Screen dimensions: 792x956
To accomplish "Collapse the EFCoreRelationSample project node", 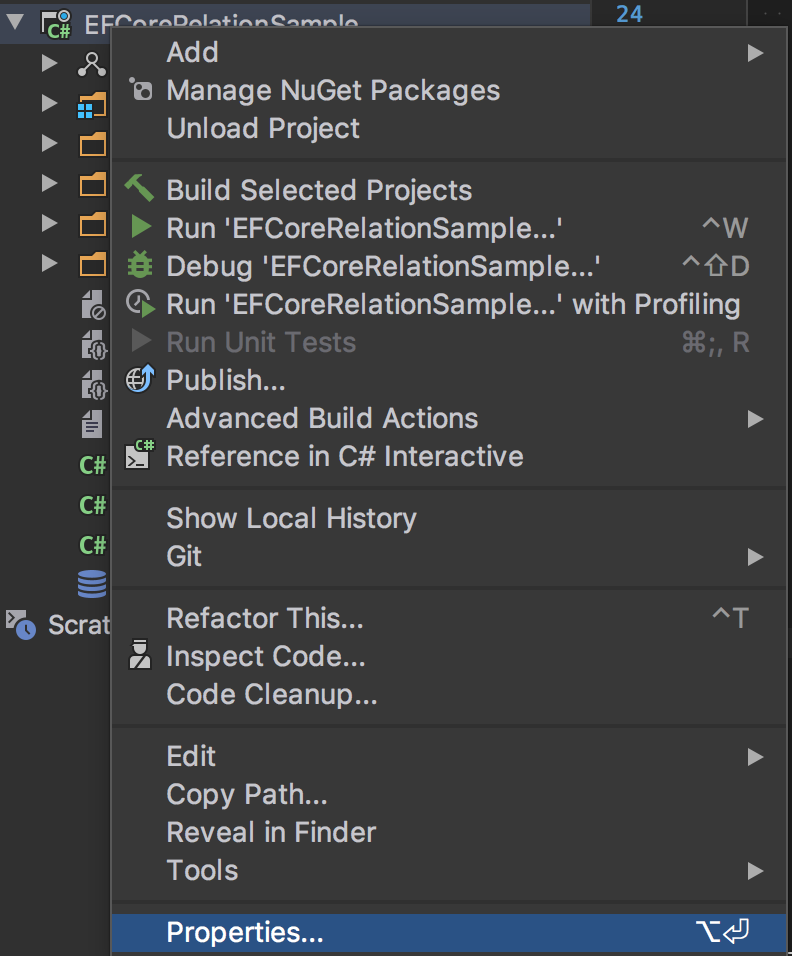I will [15, 22].
